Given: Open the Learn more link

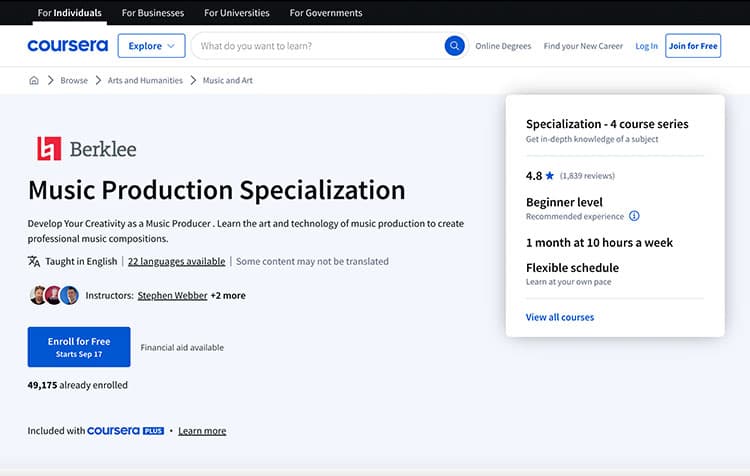Looking at the screenshot, I should click(x=202, y=431).
